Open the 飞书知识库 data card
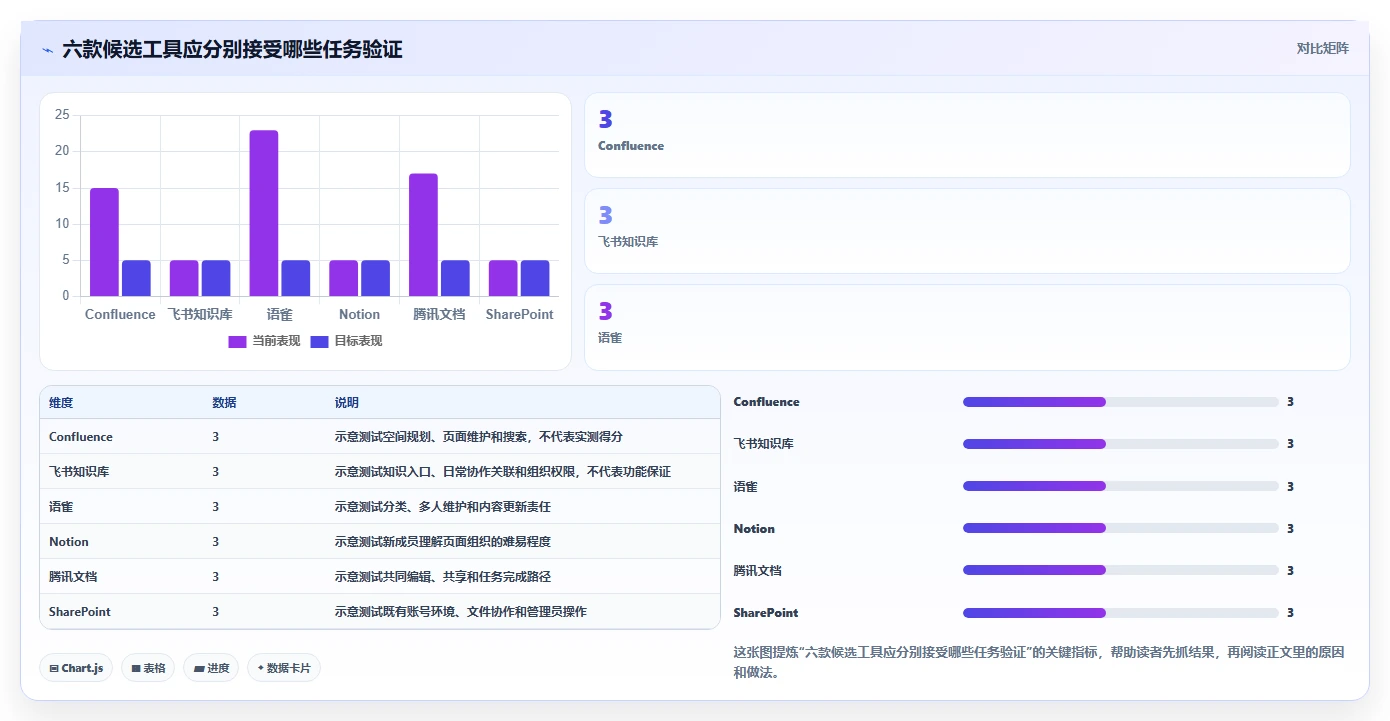This screenshot has height=721, width=1390. click(967, 231)
